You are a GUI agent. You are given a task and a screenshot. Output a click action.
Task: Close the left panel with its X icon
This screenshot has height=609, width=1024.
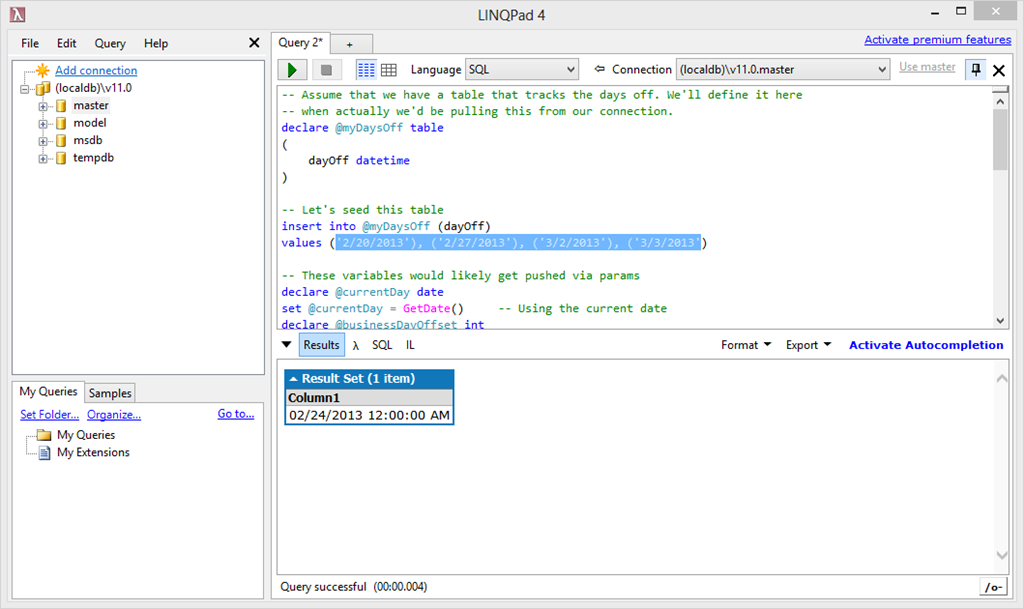click(x=254, y=43)
